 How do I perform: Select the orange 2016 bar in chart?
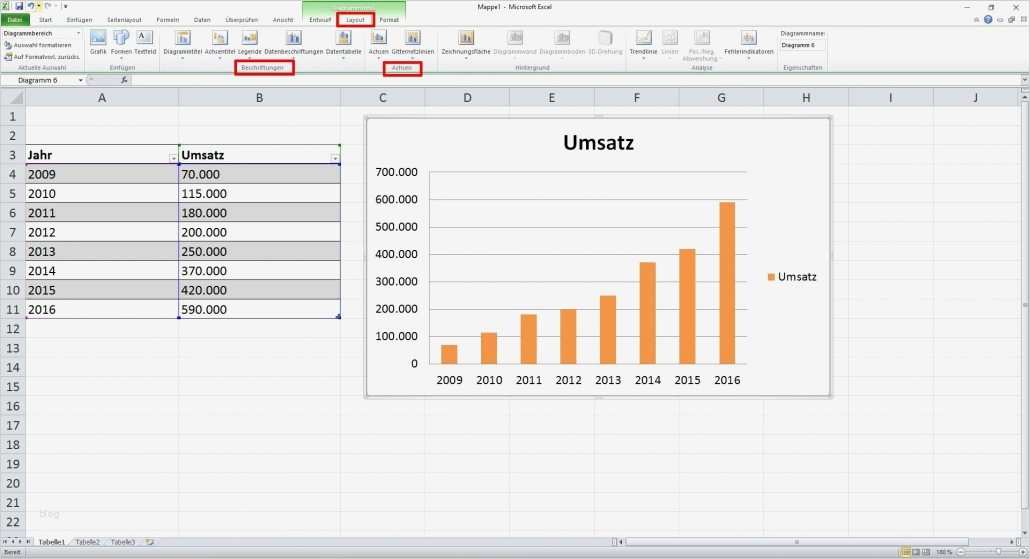pyautogui.click(x=727, y=283)
